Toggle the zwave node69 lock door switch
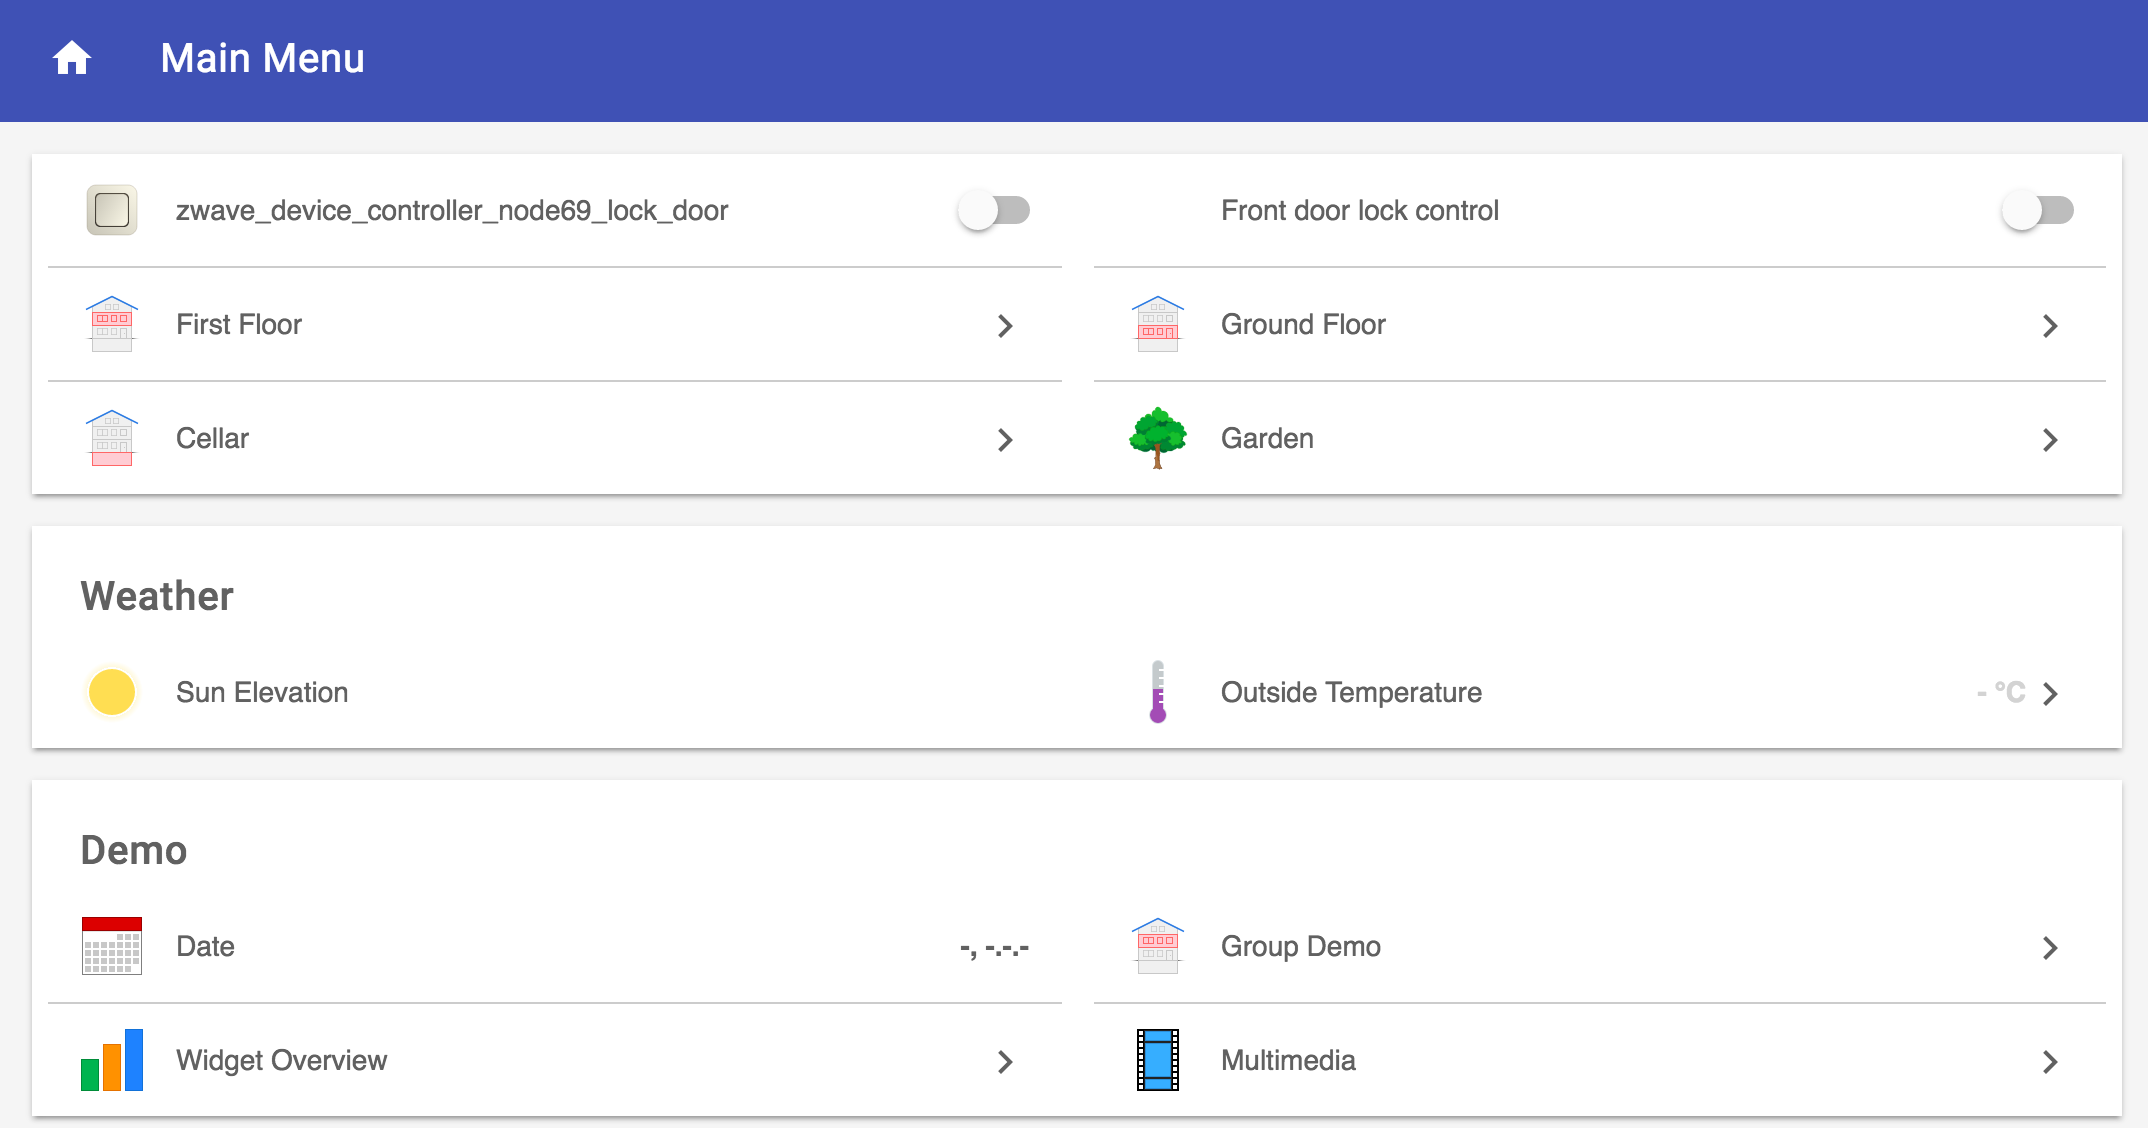Viewport: 2148px width, 1128px height. pos(994,210)
